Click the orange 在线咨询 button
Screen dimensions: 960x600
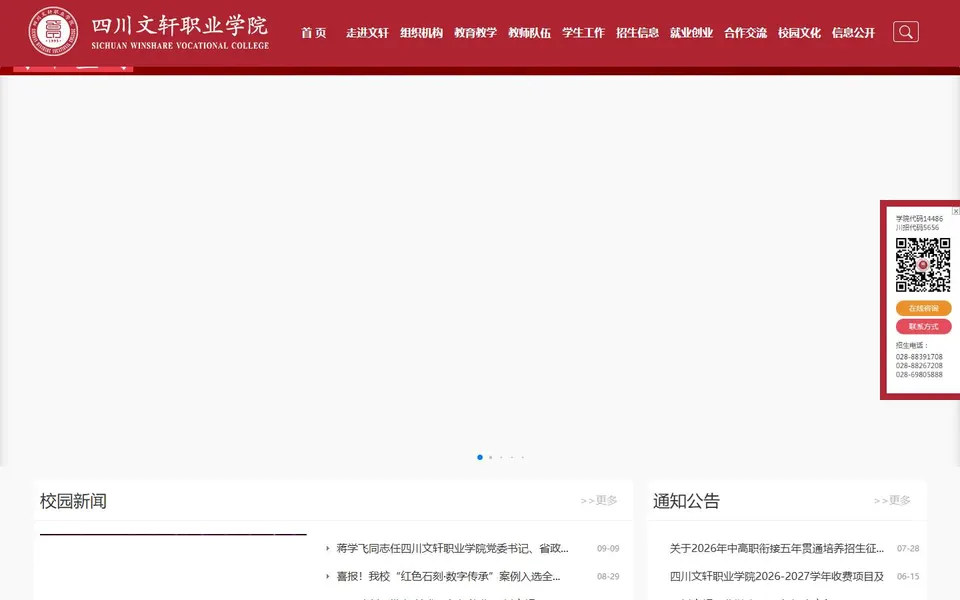point(923,308)
